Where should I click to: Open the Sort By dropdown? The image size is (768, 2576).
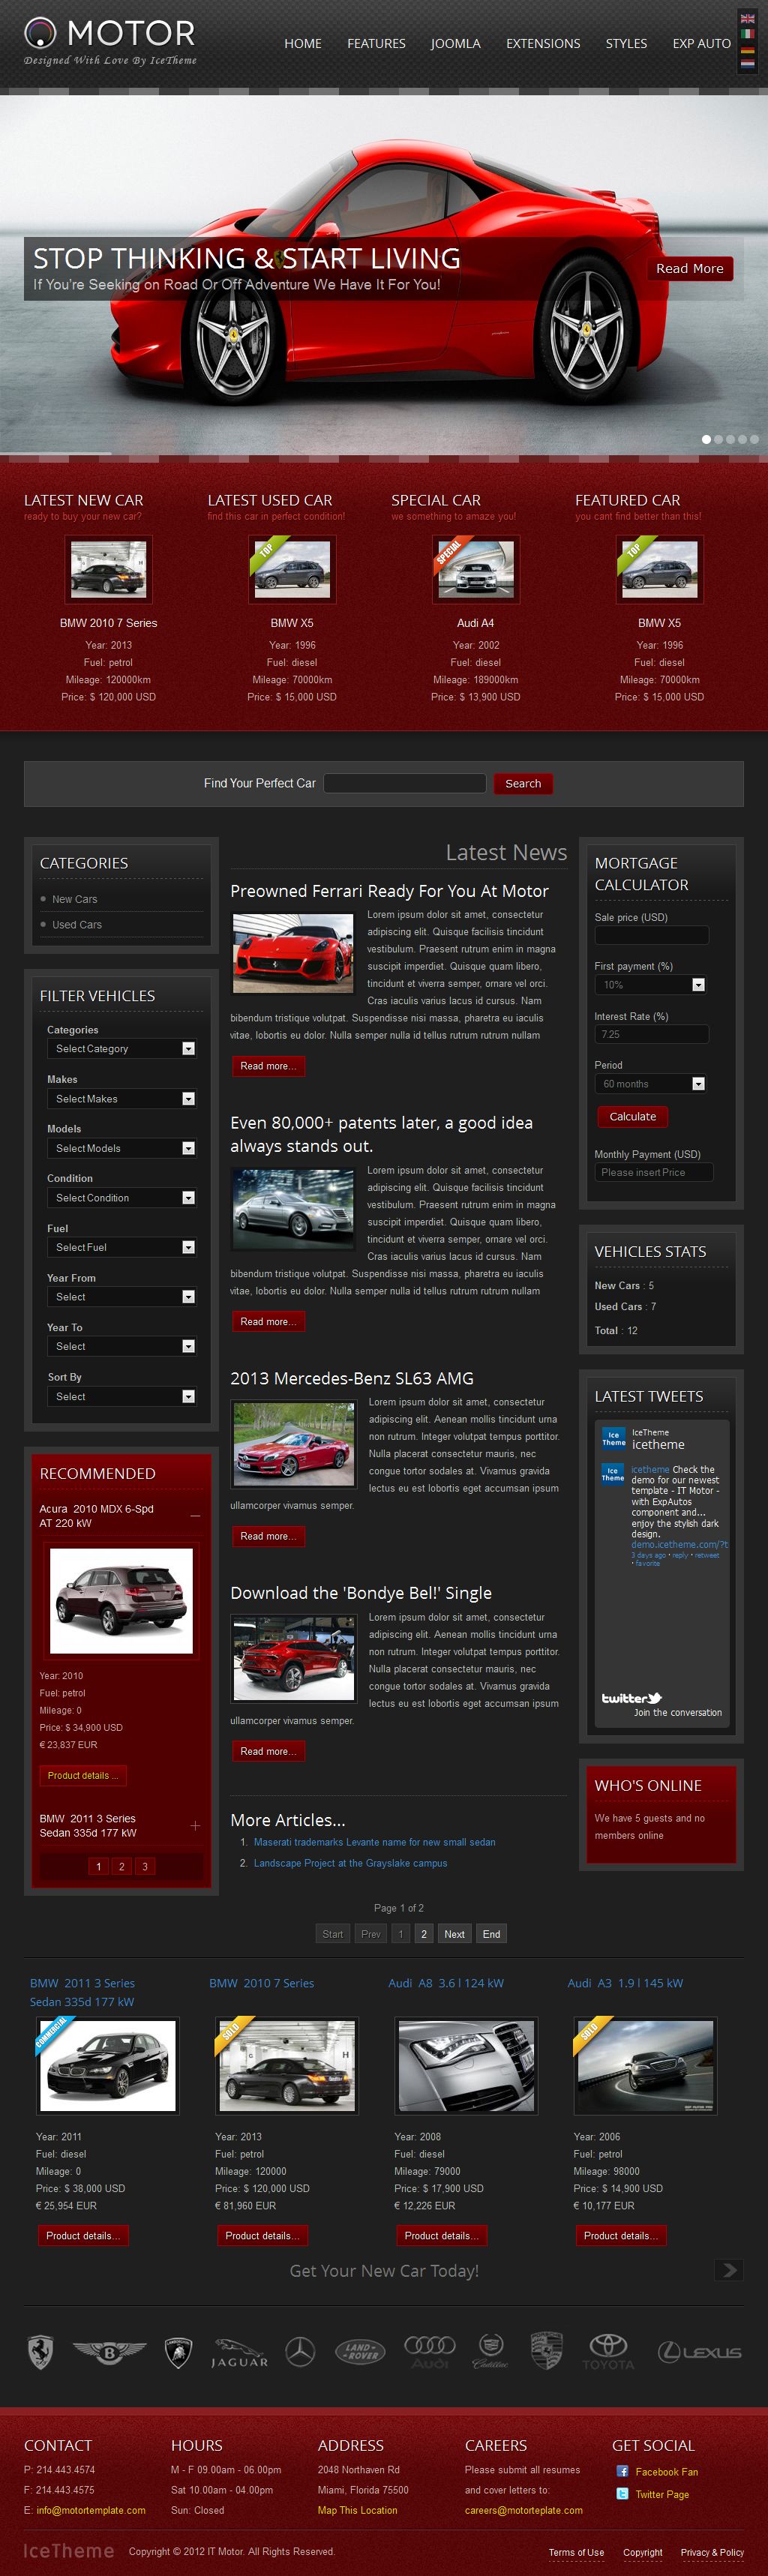(121, 1396)
